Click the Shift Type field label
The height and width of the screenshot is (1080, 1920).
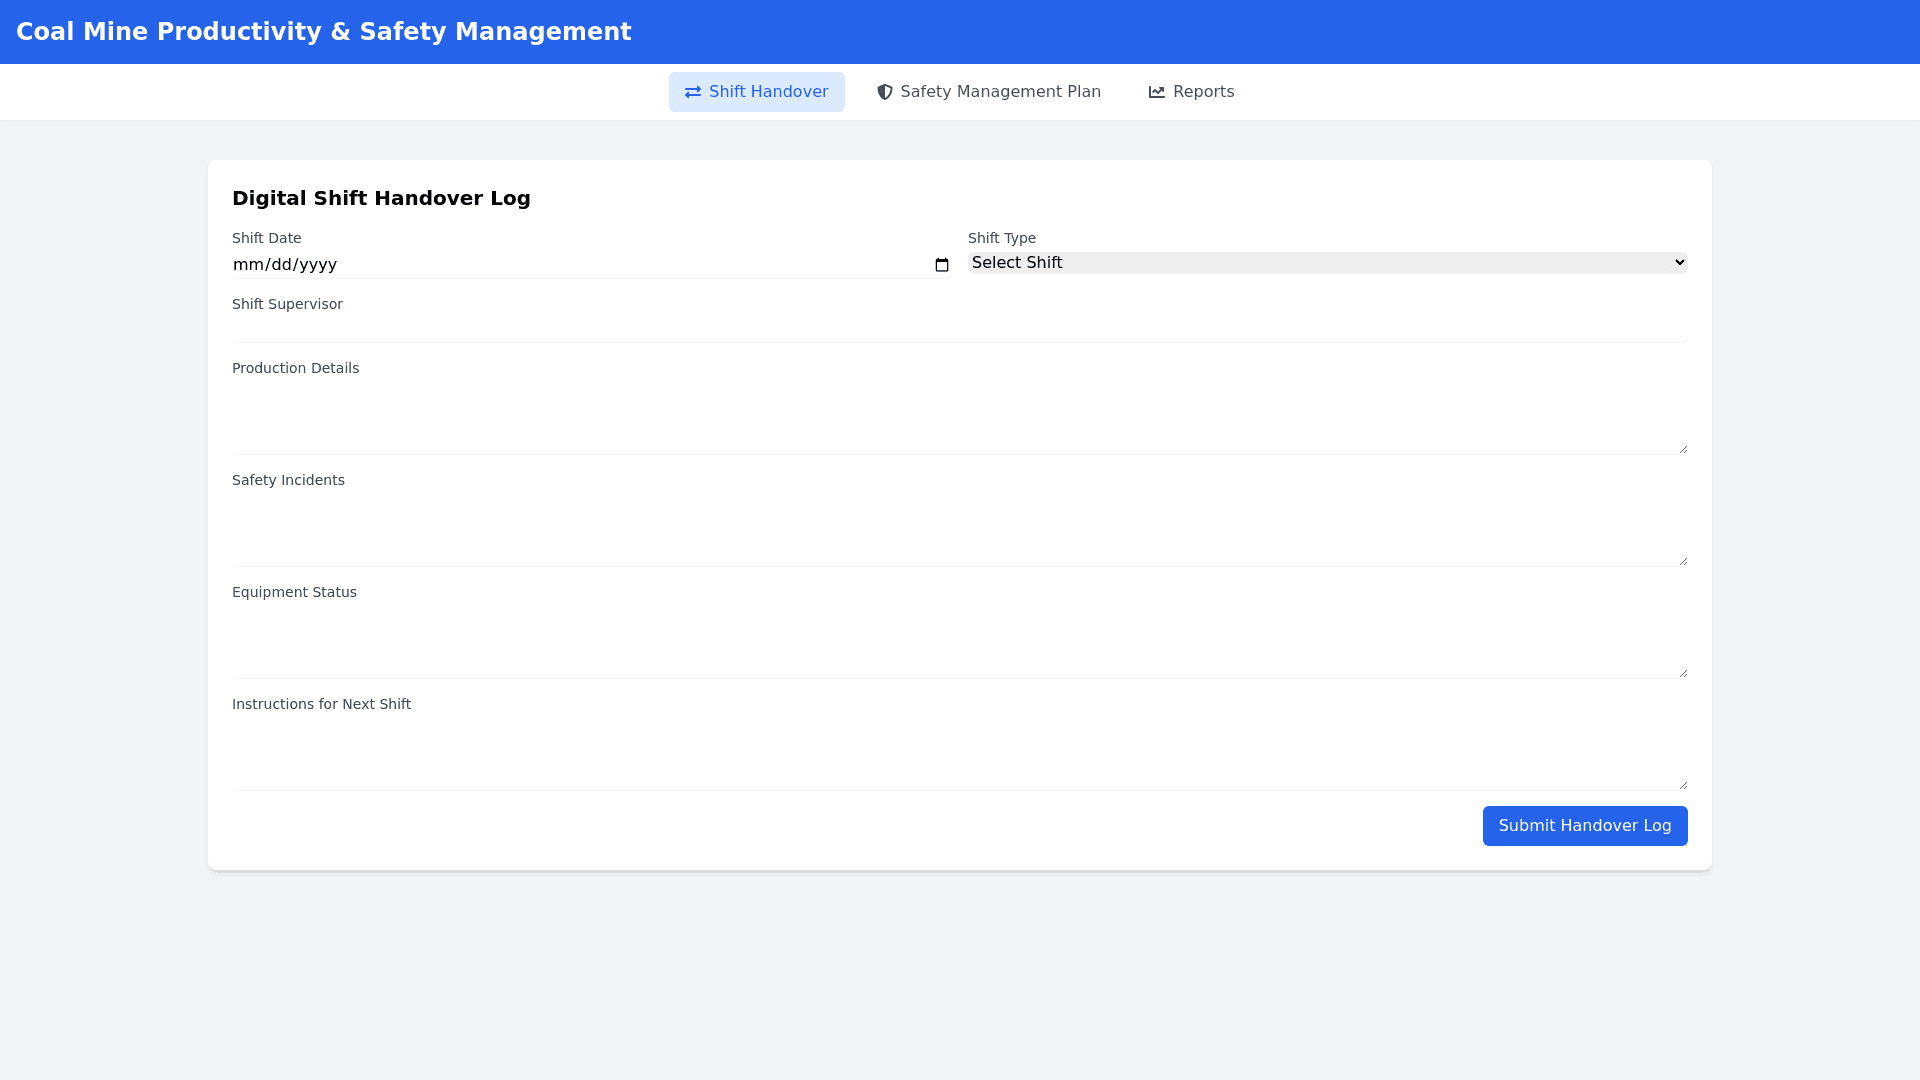click(1001, 238)
